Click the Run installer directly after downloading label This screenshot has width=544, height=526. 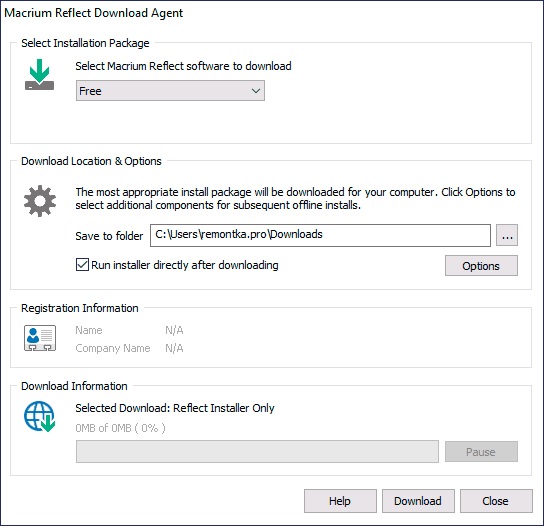(185, 265)
